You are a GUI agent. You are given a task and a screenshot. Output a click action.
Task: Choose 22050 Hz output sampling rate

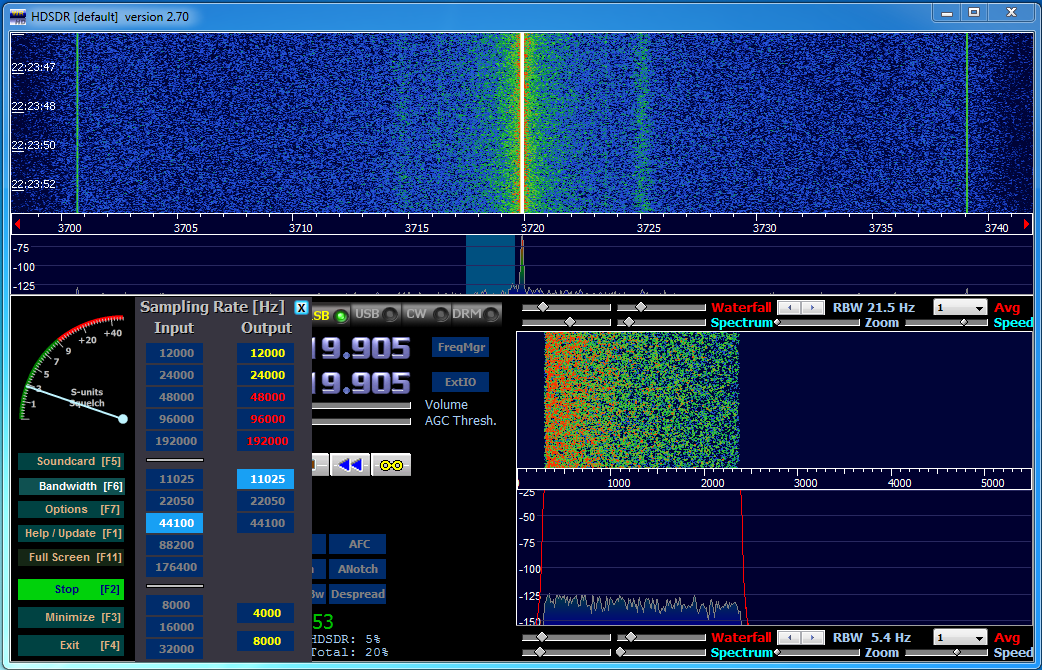266,501
